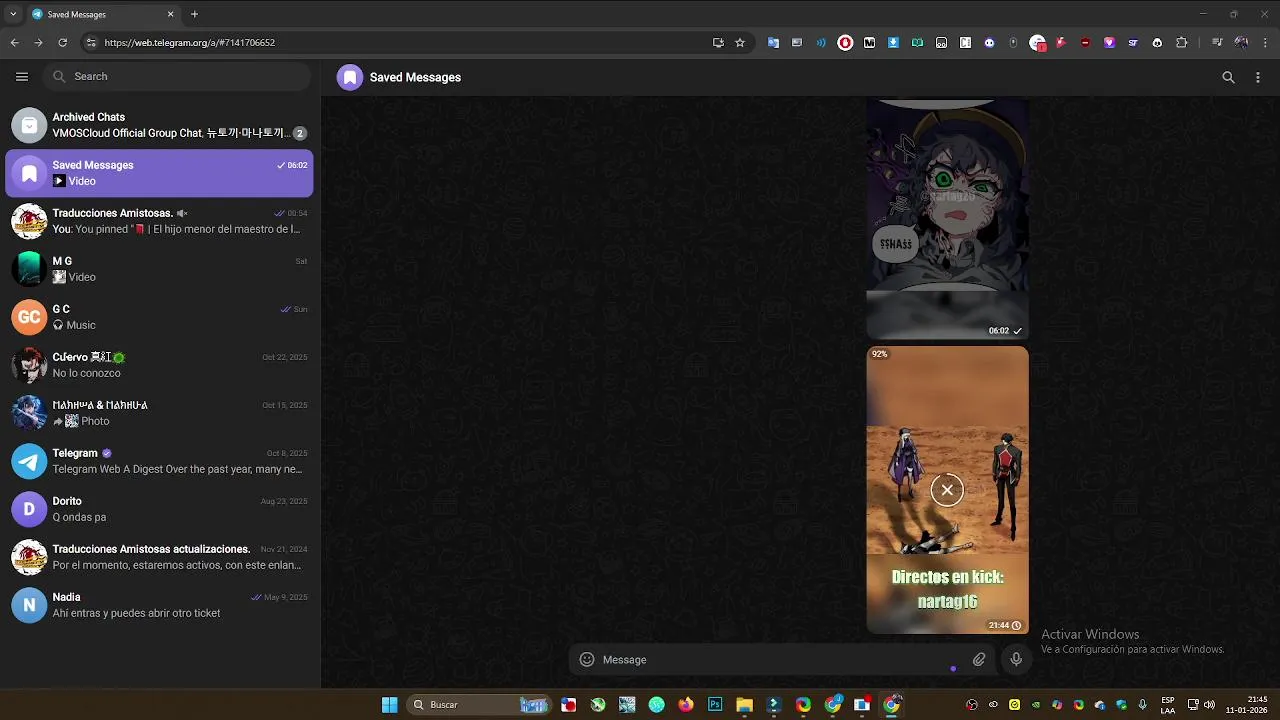The width and height of the screenshot is (1280, 720).
Task: Click Telegram logo avatar in chat list
Action: coord(29,461)
